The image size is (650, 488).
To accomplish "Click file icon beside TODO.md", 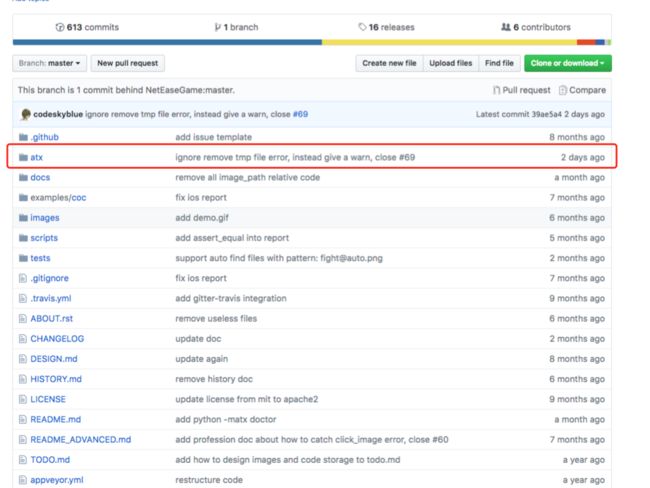I will coord(23,460).
